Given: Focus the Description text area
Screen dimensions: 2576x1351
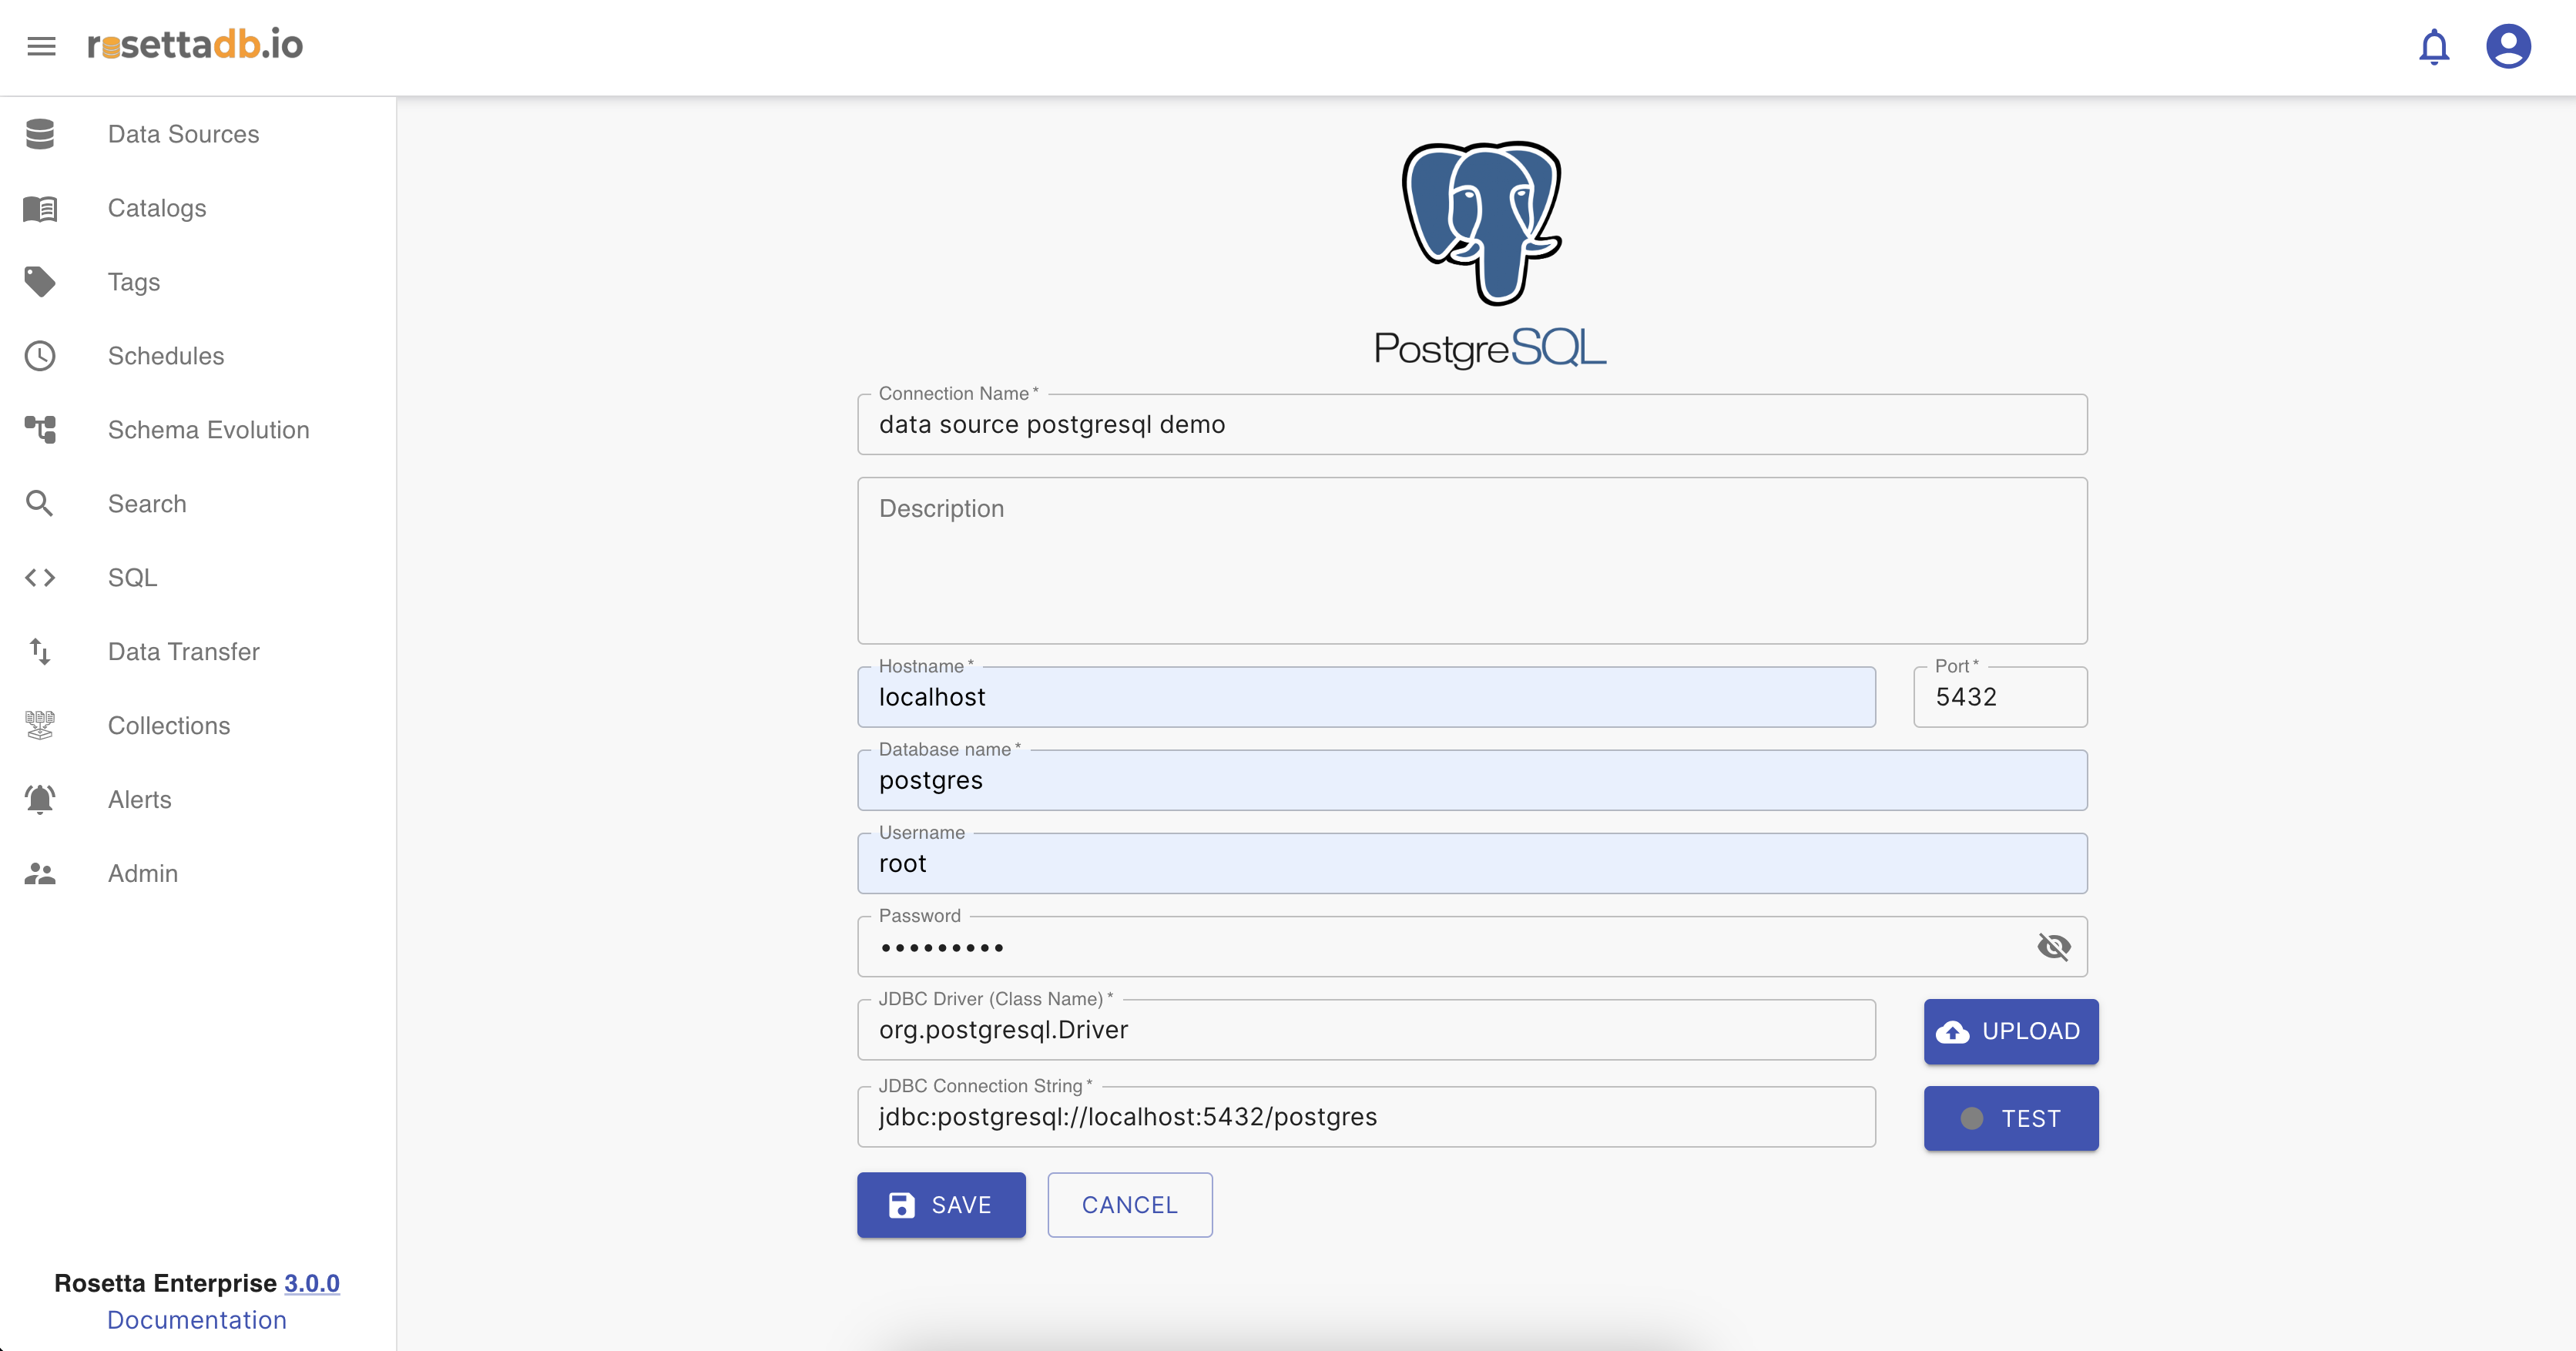Looking at the screenshot, I should coord(1471,560).
